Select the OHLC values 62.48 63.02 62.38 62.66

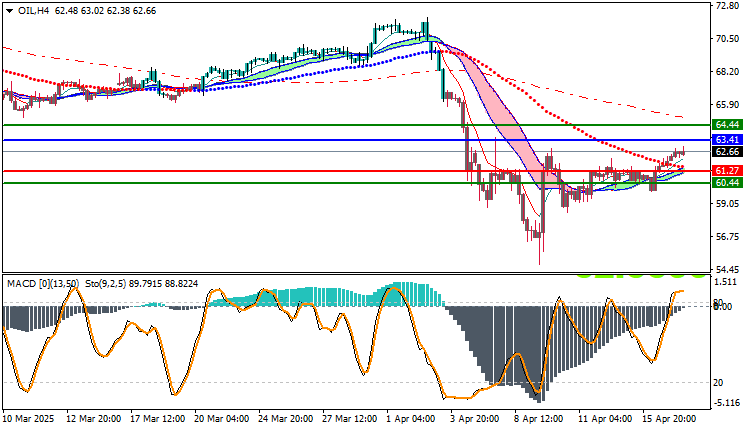(x=106, y=11)
